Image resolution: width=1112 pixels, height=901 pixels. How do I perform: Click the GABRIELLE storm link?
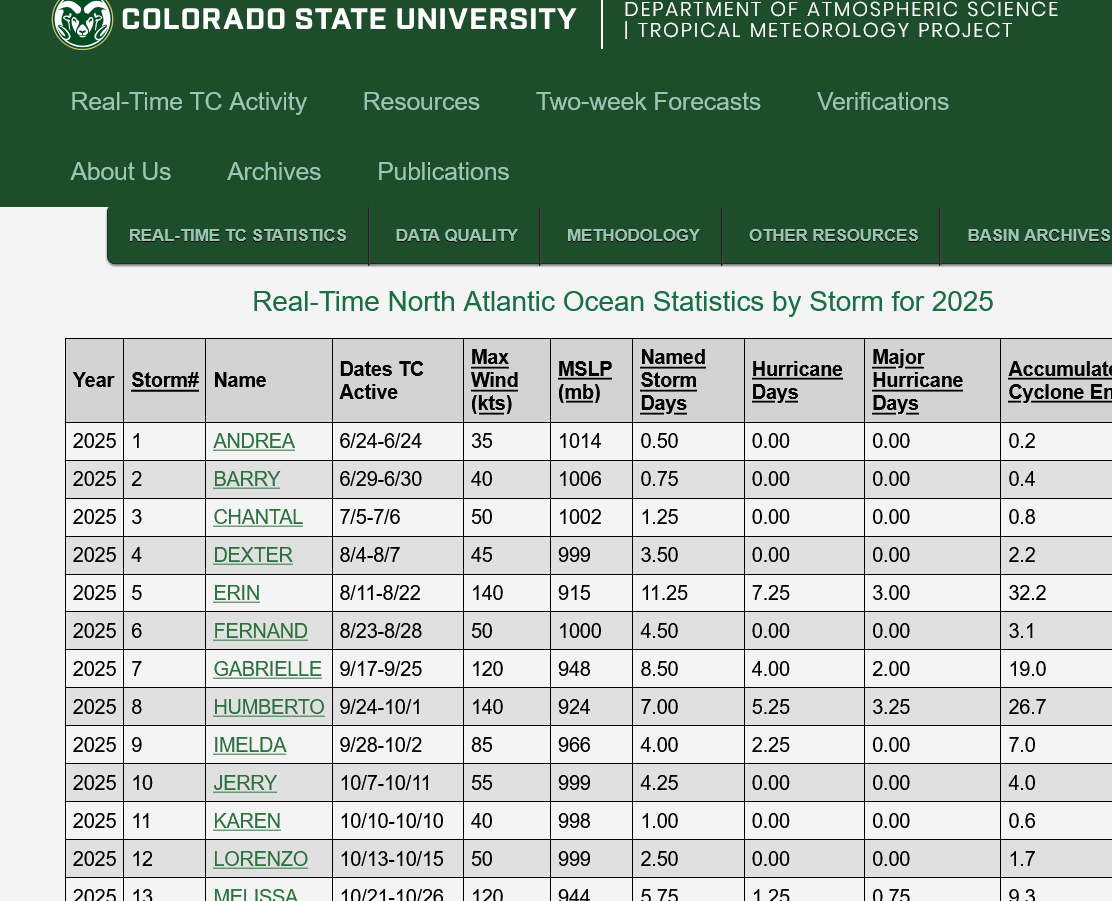pos(267,669)
